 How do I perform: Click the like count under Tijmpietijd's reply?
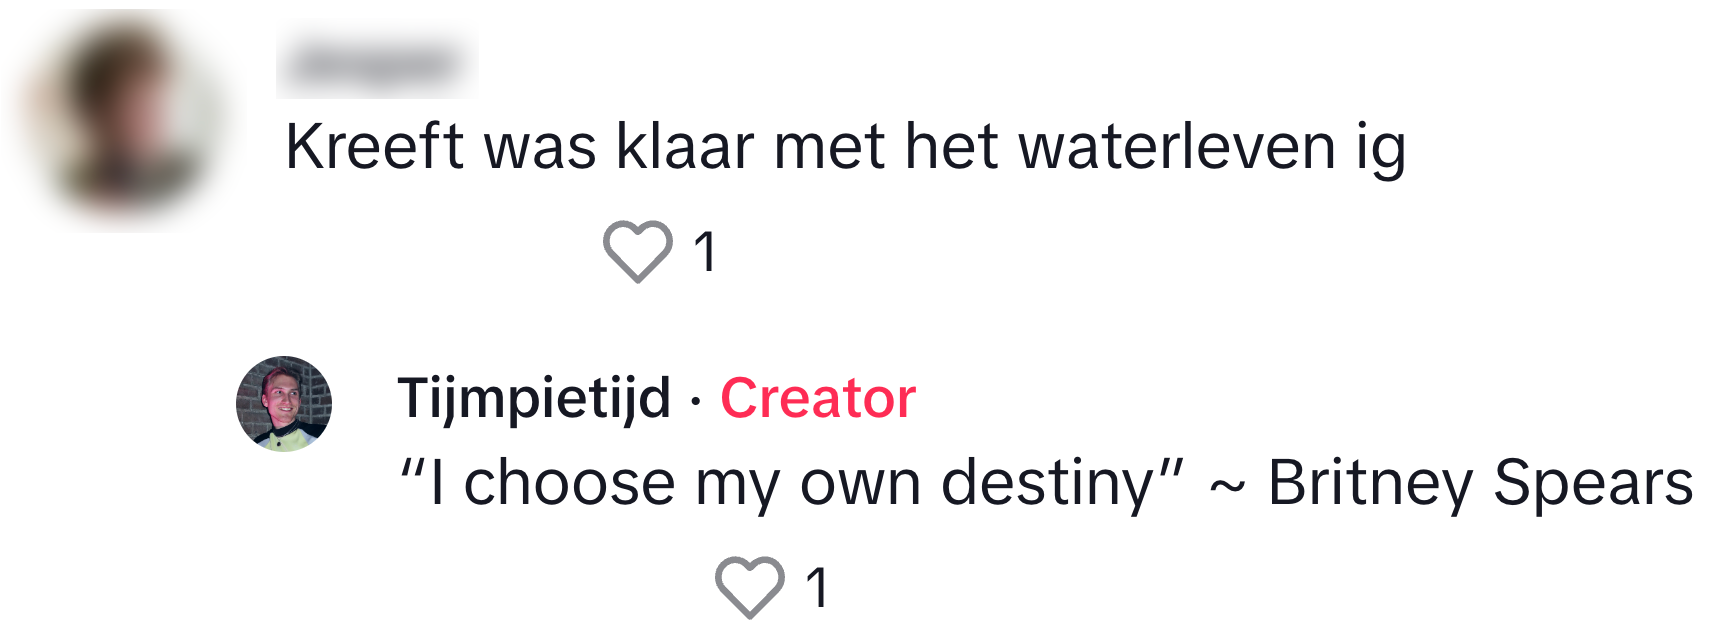[x=818, y=587]
